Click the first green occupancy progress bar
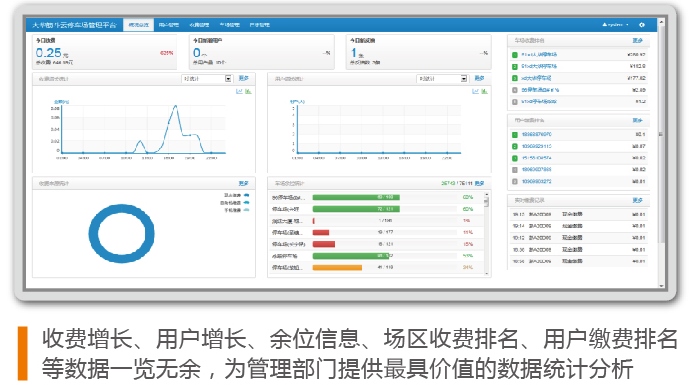Viewport: 696px width, 385px height. pos(356,197)
